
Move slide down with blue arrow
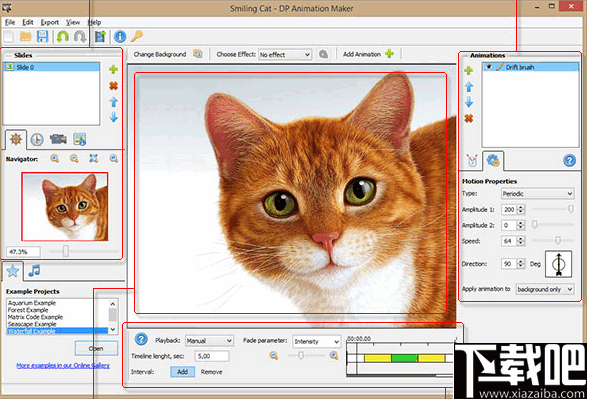click(x=113, y=118)
